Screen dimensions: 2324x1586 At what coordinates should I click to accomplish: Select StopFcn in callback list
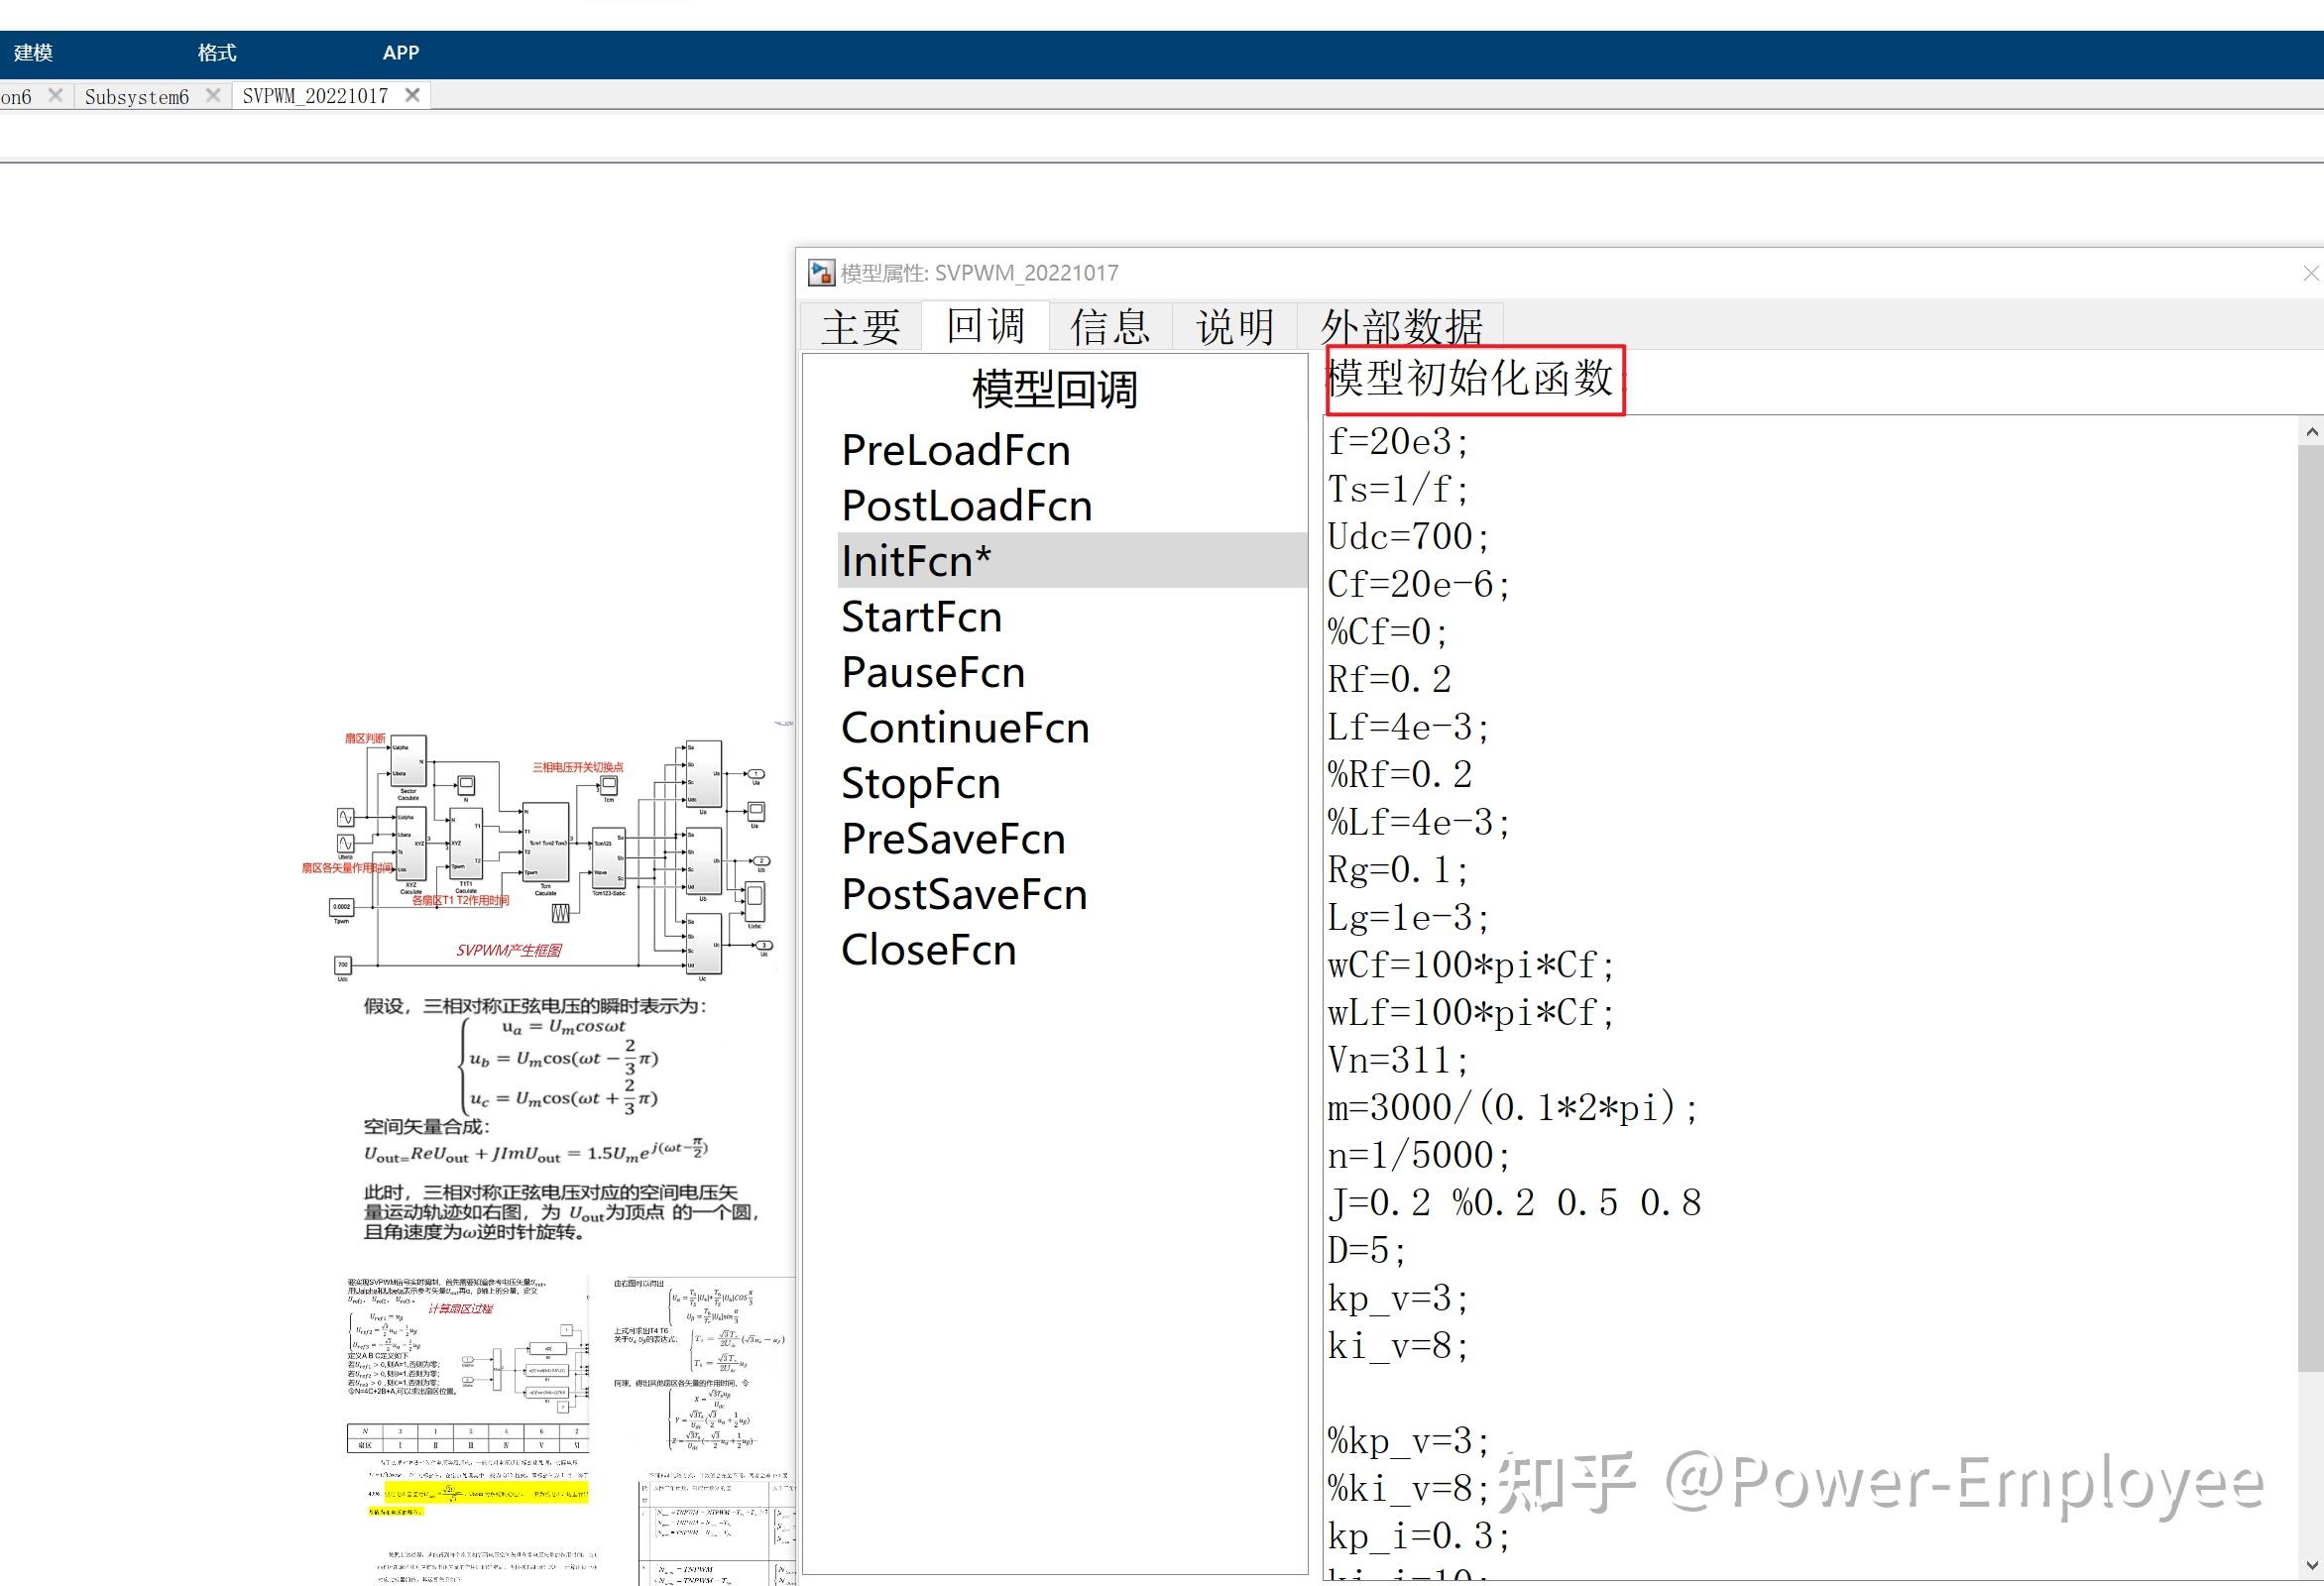(920, 783)
